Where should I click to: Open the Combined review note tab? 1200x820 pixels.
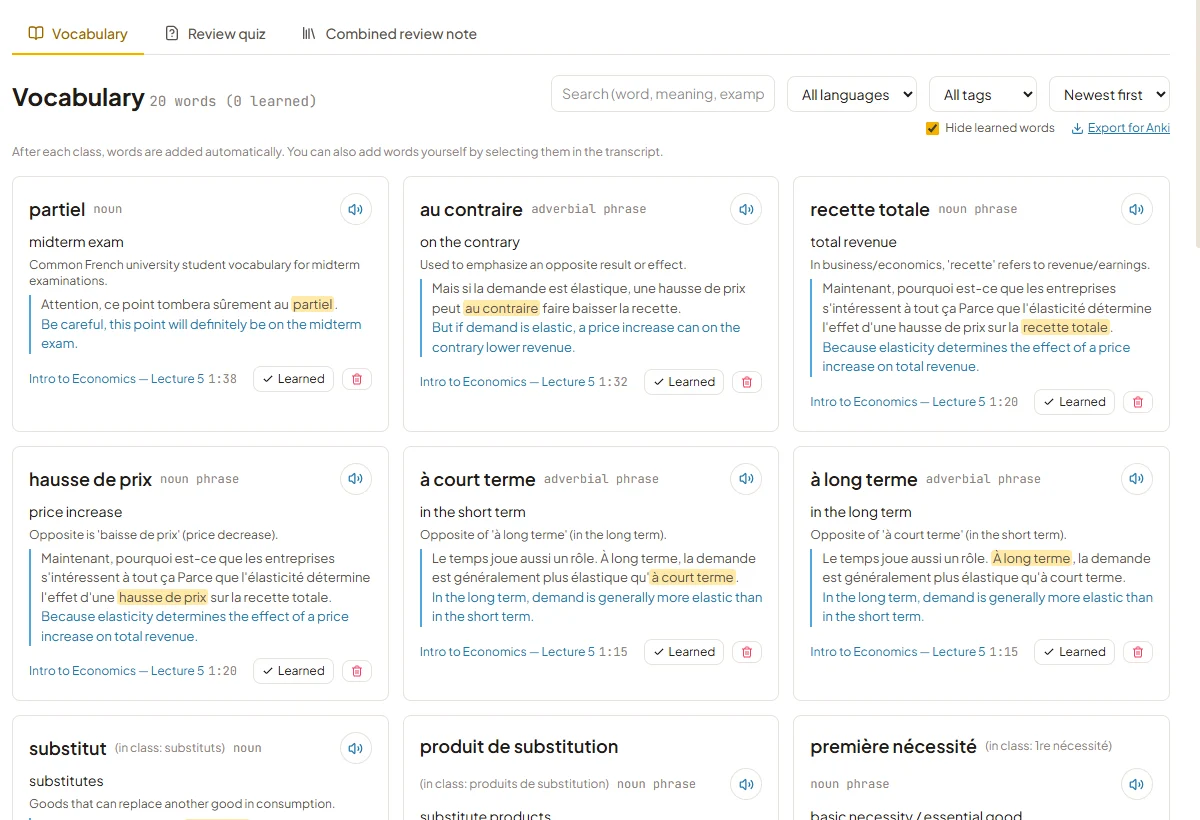389,34
